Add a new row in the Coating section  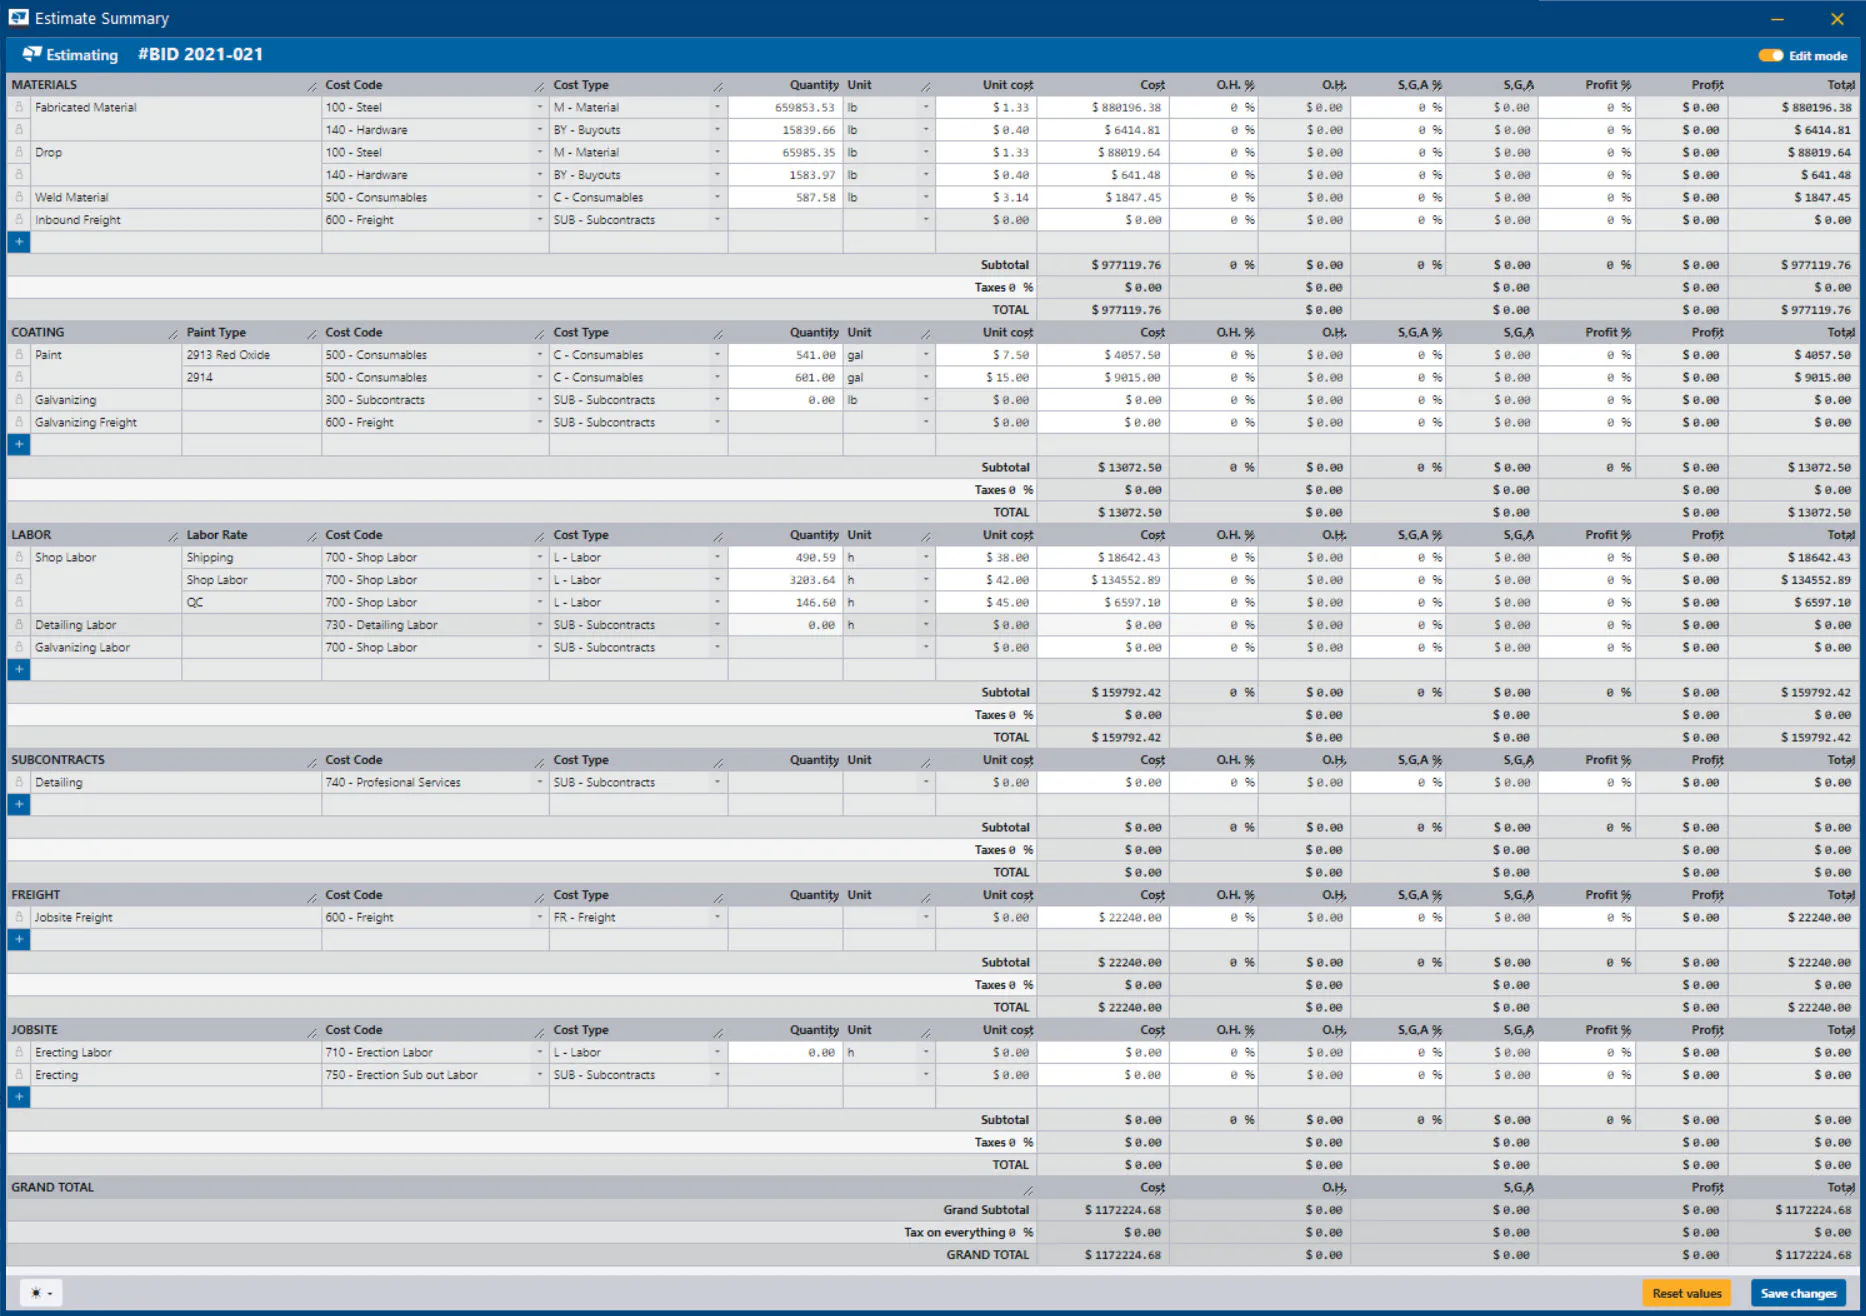pyautogui.click(x=19, y=444)
